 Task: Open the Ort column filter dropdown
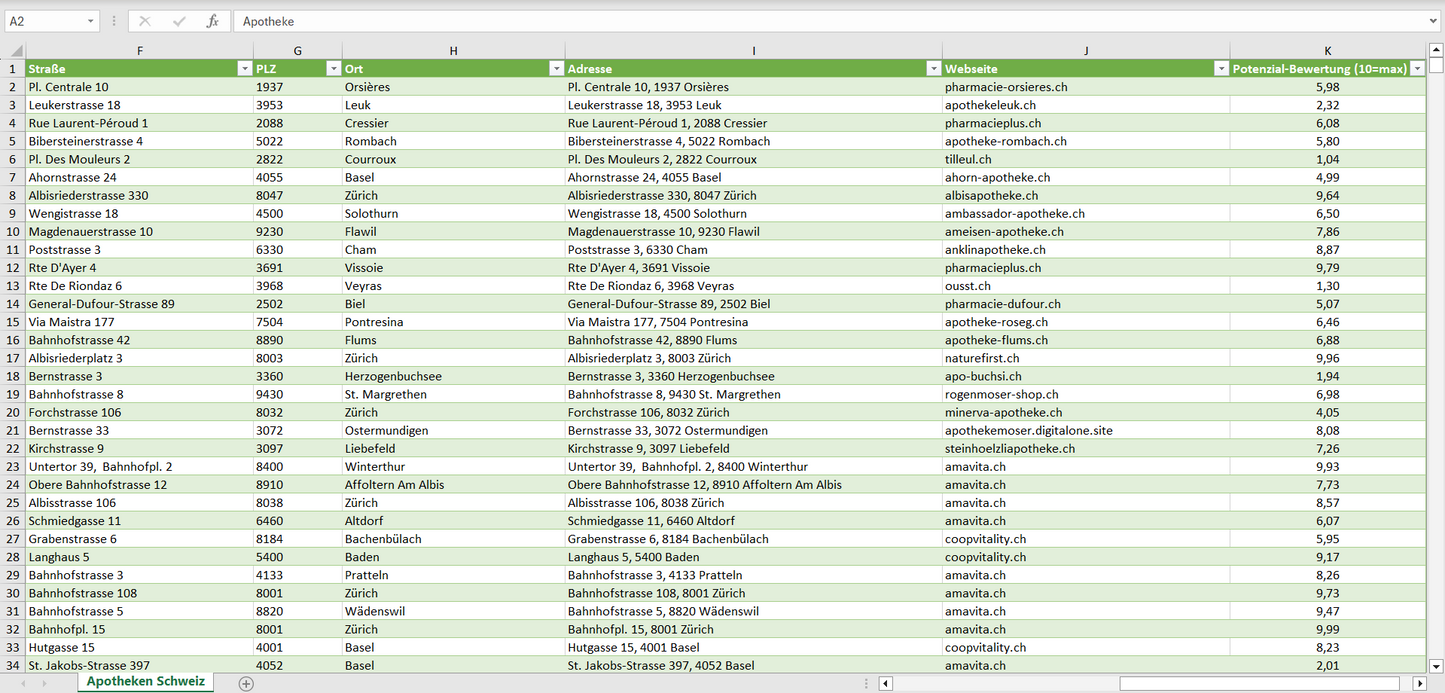click(556, 69)
